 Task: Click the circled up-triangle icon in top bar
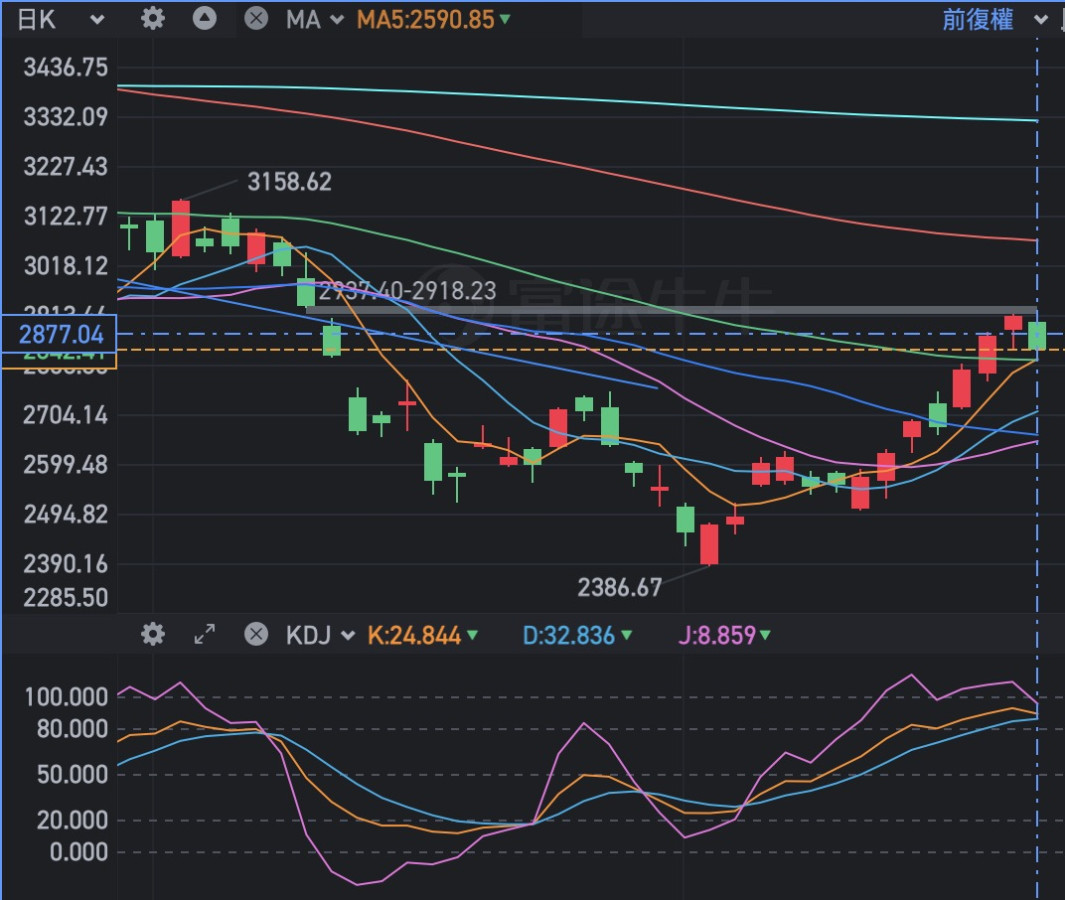point(204,18)
